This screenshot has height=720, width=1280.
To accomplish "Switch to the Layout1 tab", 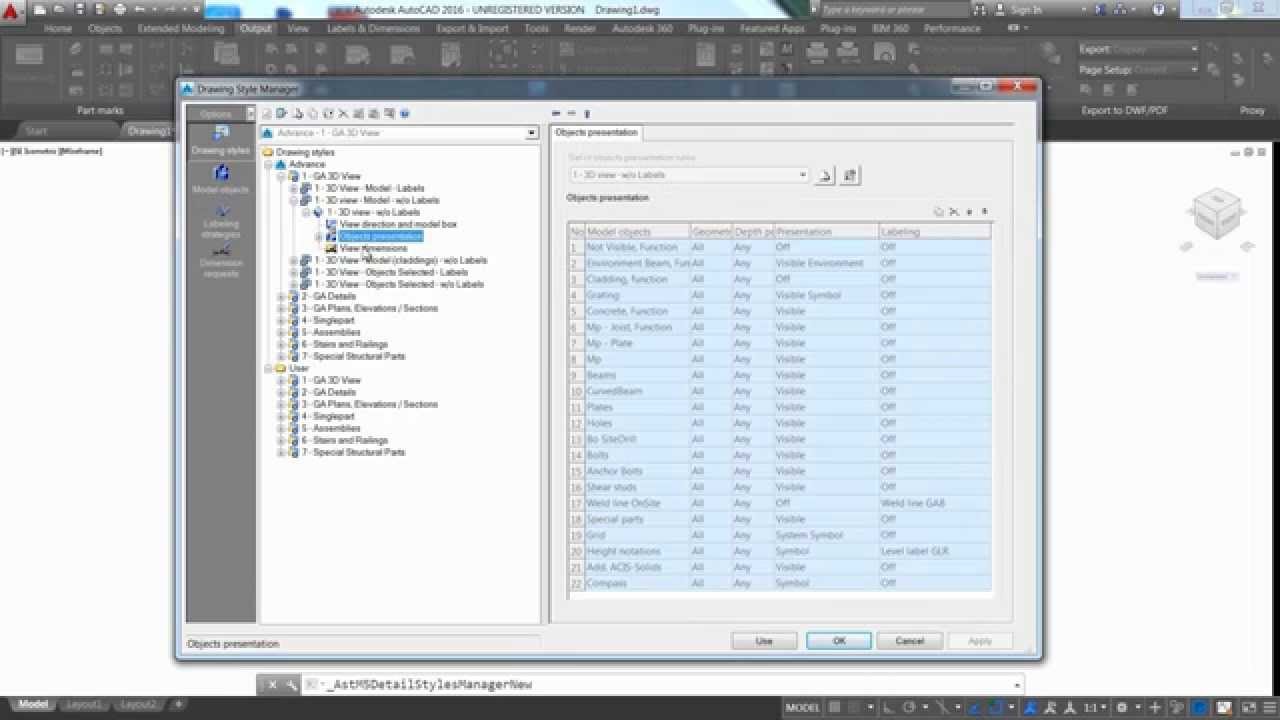I will (x=84, y=705).
